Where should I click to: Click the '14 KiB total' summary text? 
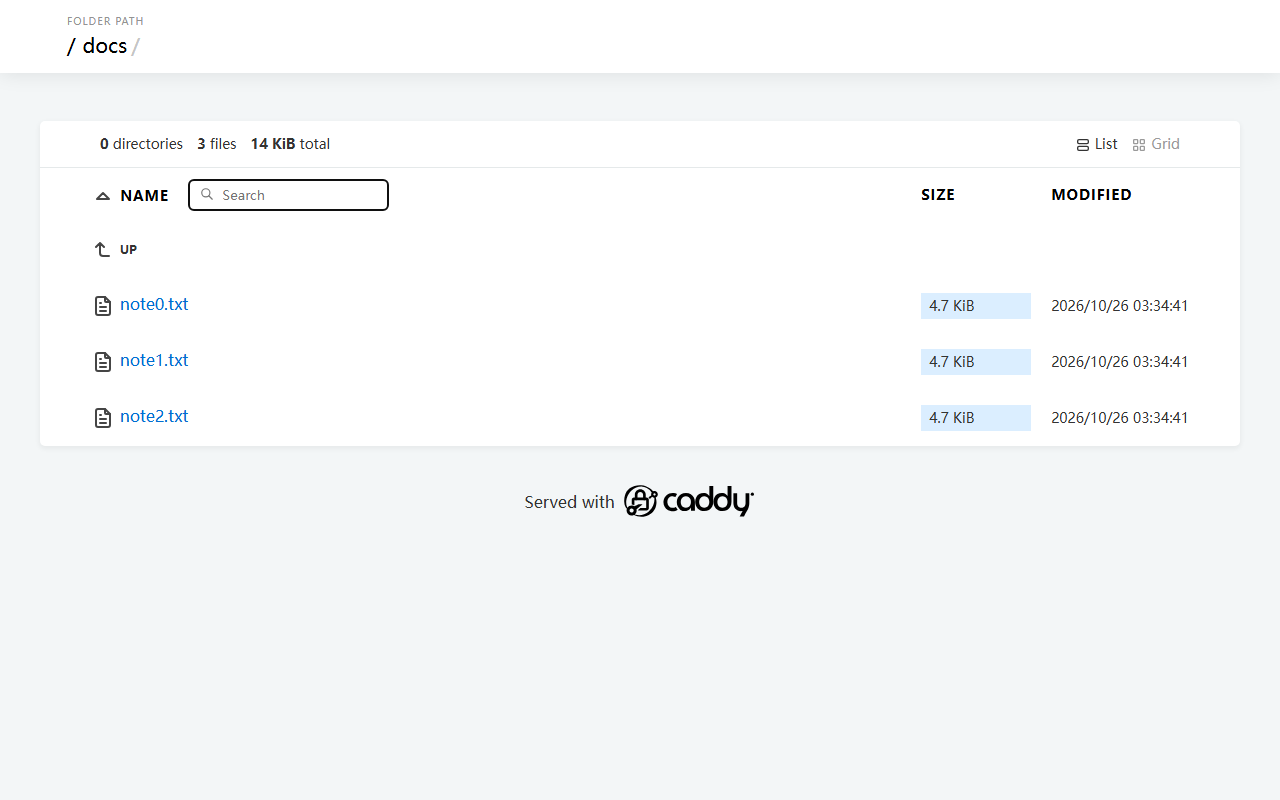click(290, 144)
